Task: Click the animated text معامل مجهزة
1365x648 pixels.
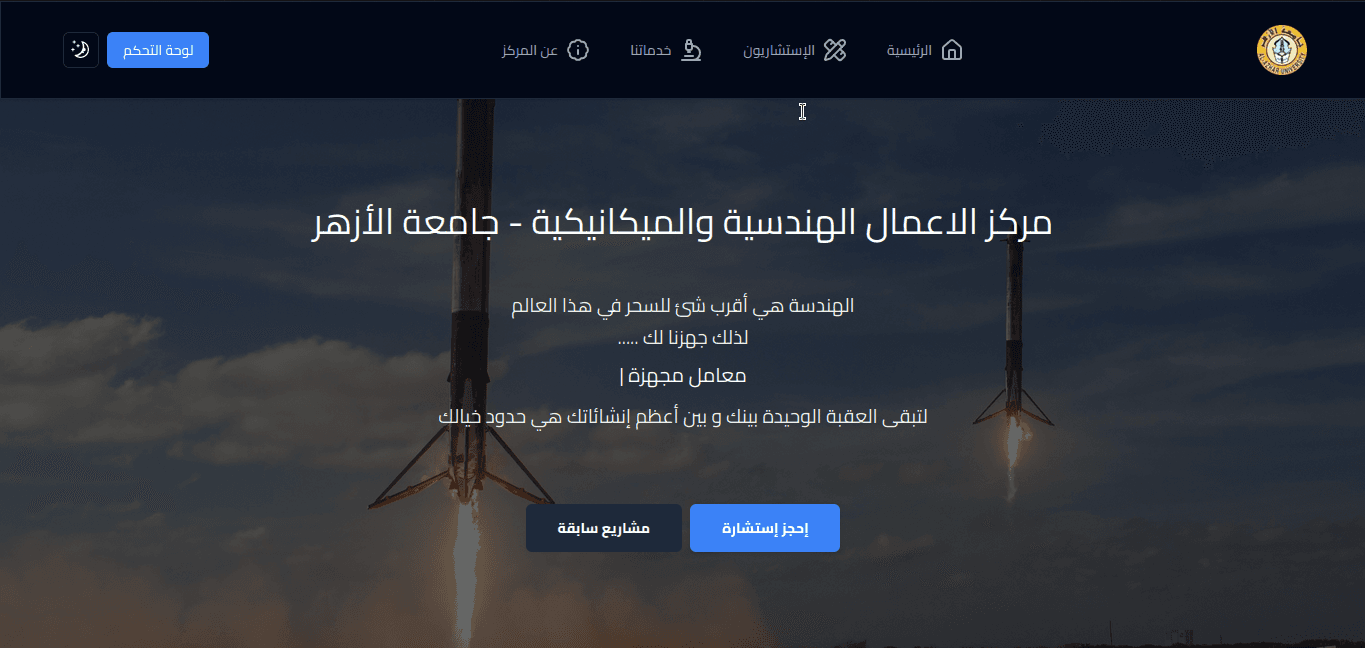Action: tap(682, 376)
